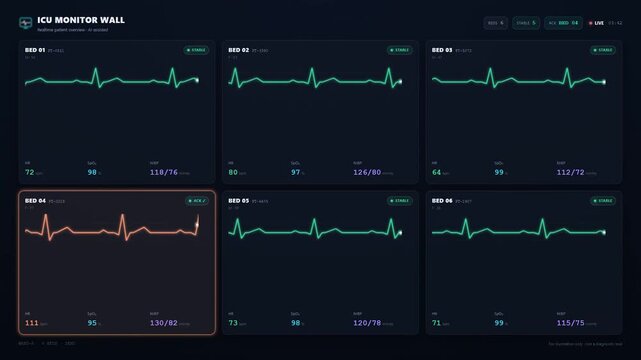
Task: Click the ICU Monitor Wall logo icon
Action: tap(25, 23)
